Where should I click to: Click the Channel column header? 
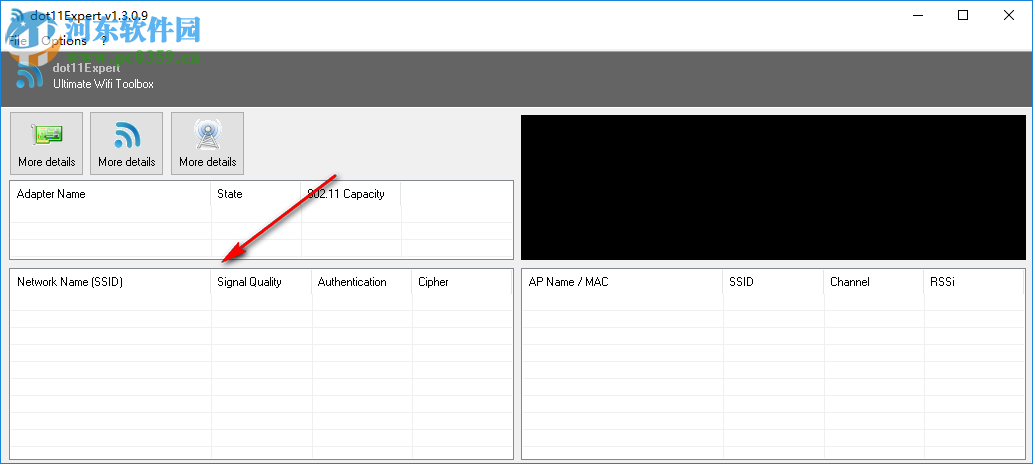[x=874, y=281]
